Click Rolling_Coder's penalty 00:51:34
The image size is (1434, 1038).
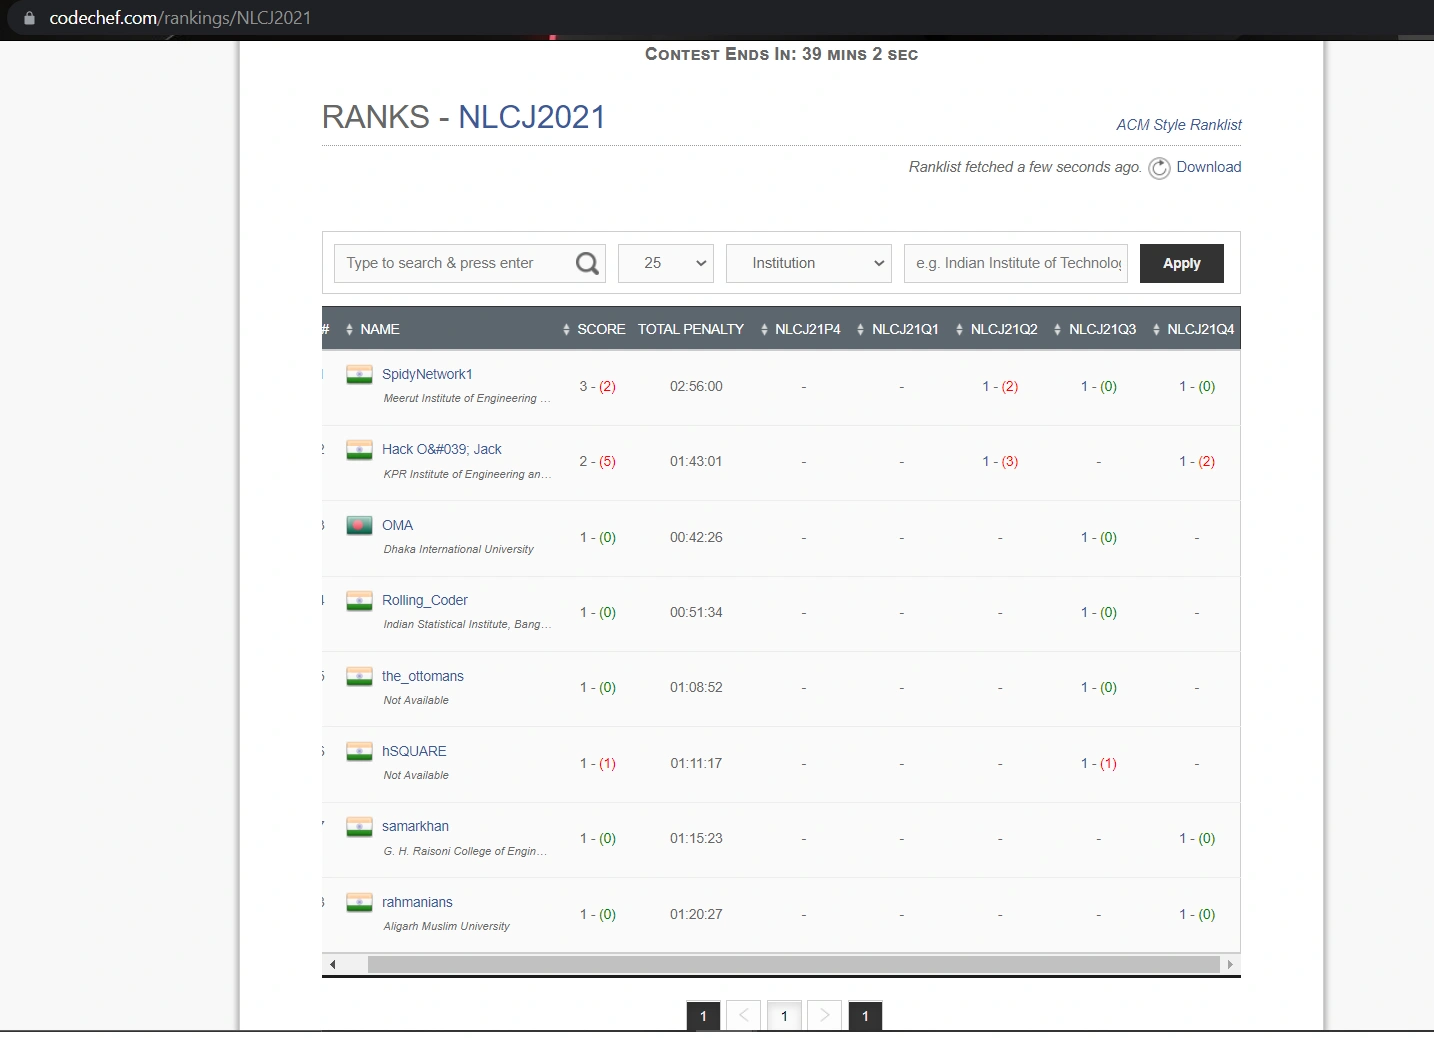pos(696,612)
